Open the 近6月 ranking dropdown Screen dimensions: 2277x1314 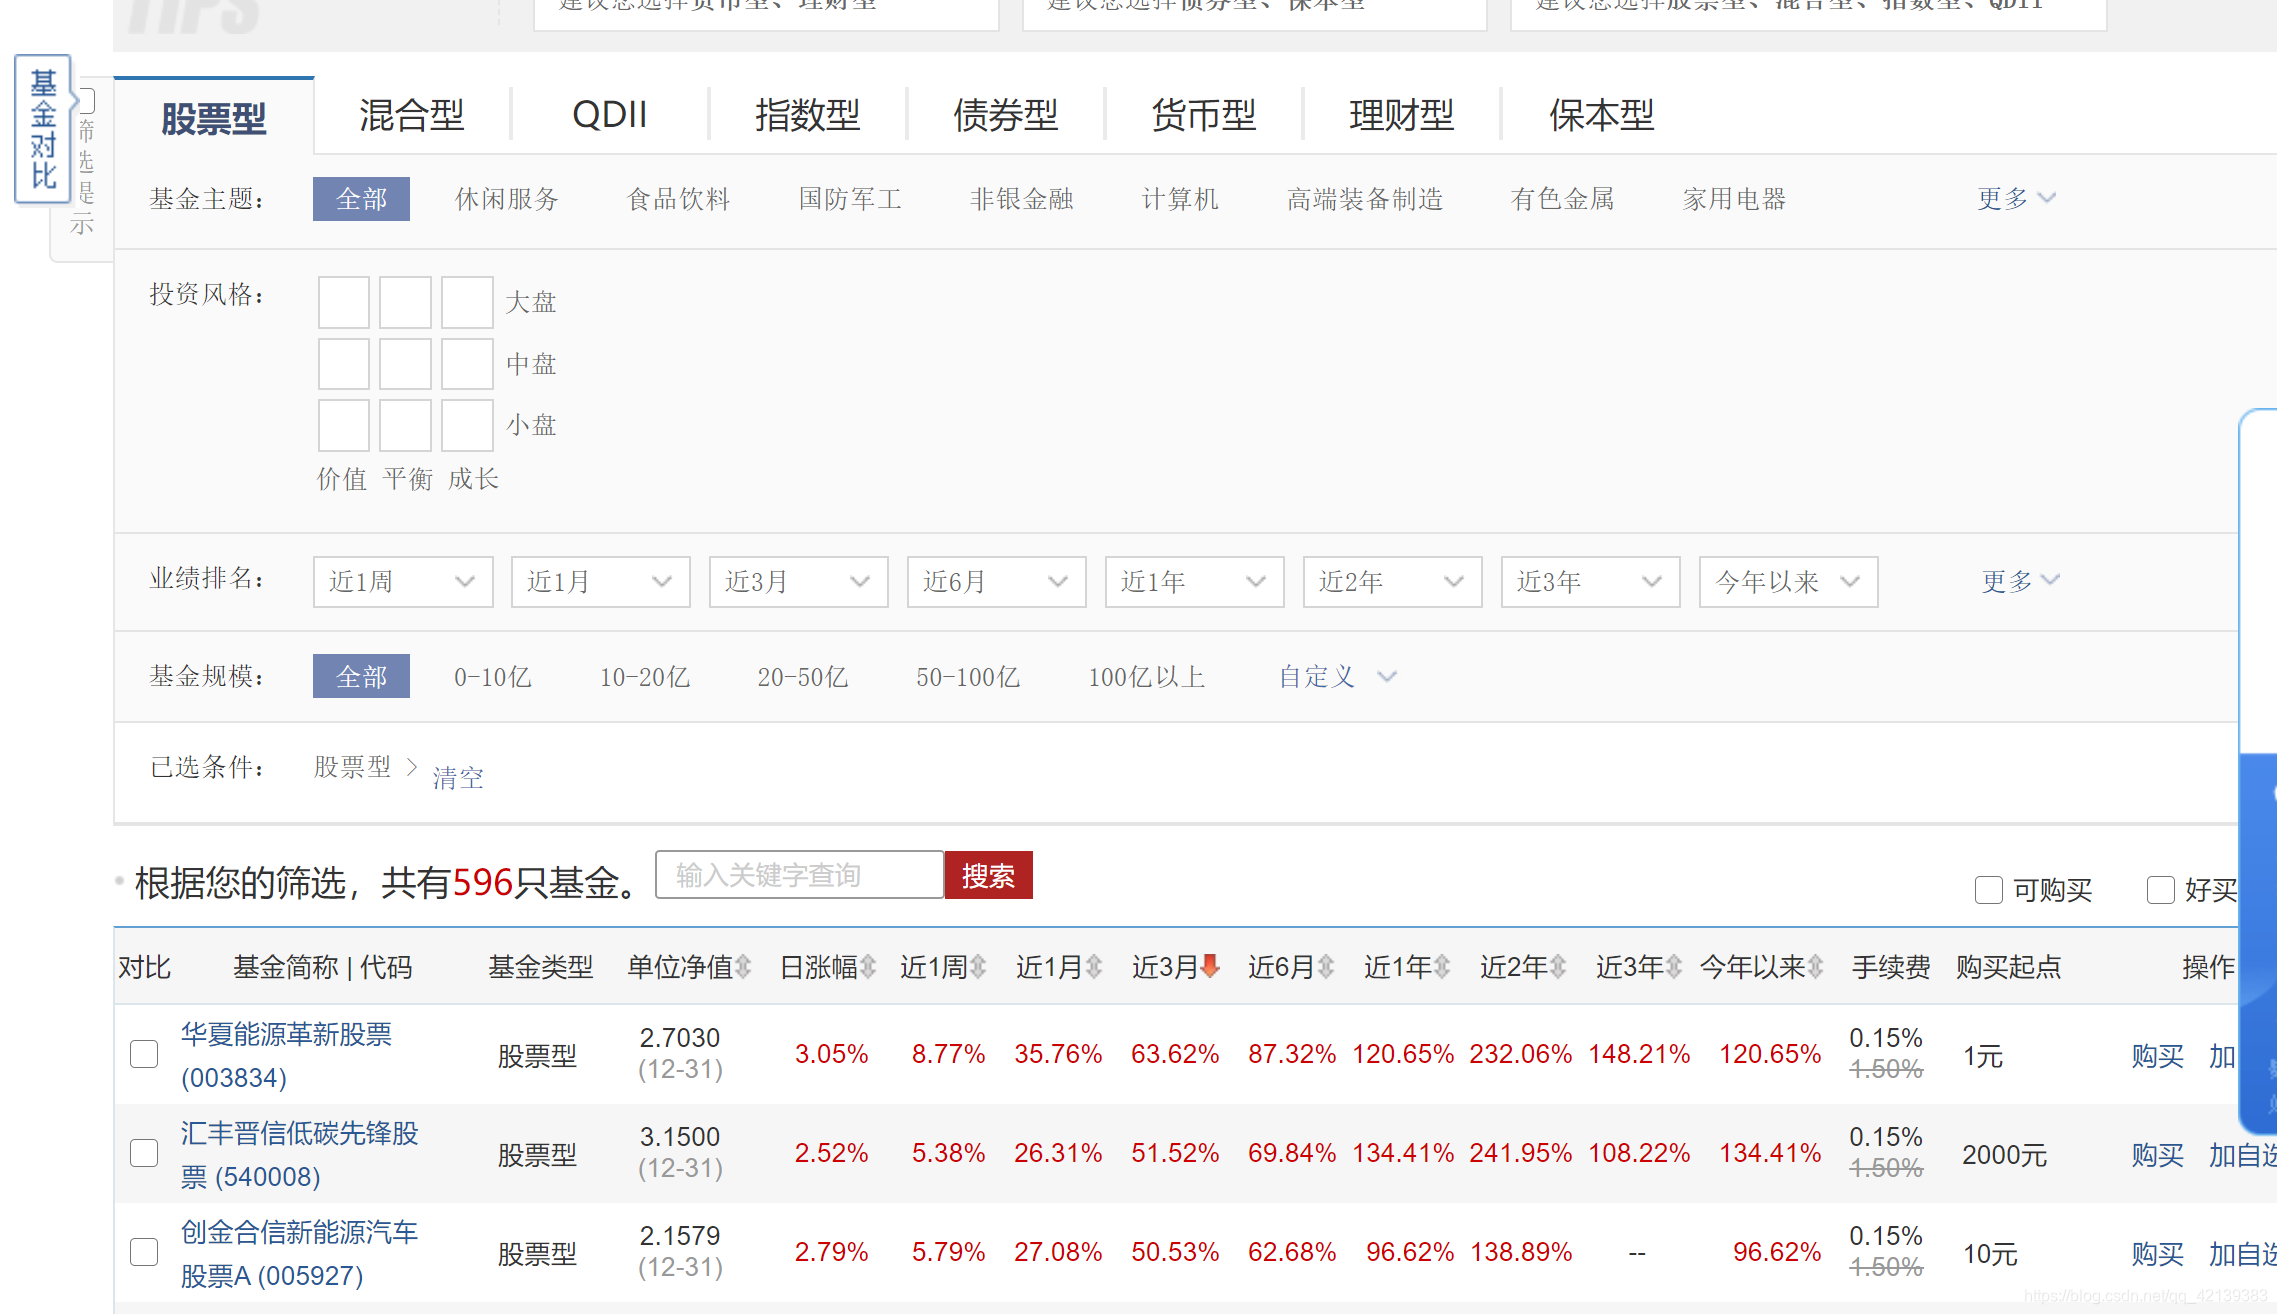click(997, 582)
